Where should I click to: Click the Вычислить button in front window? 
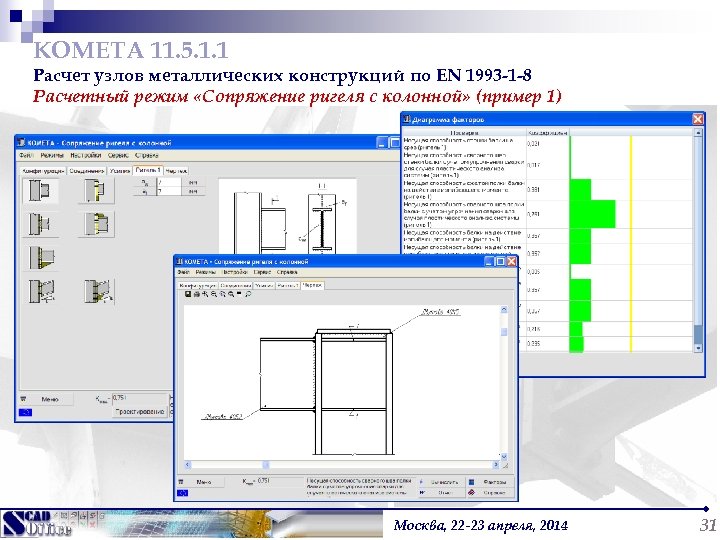(x=440, y=482)
